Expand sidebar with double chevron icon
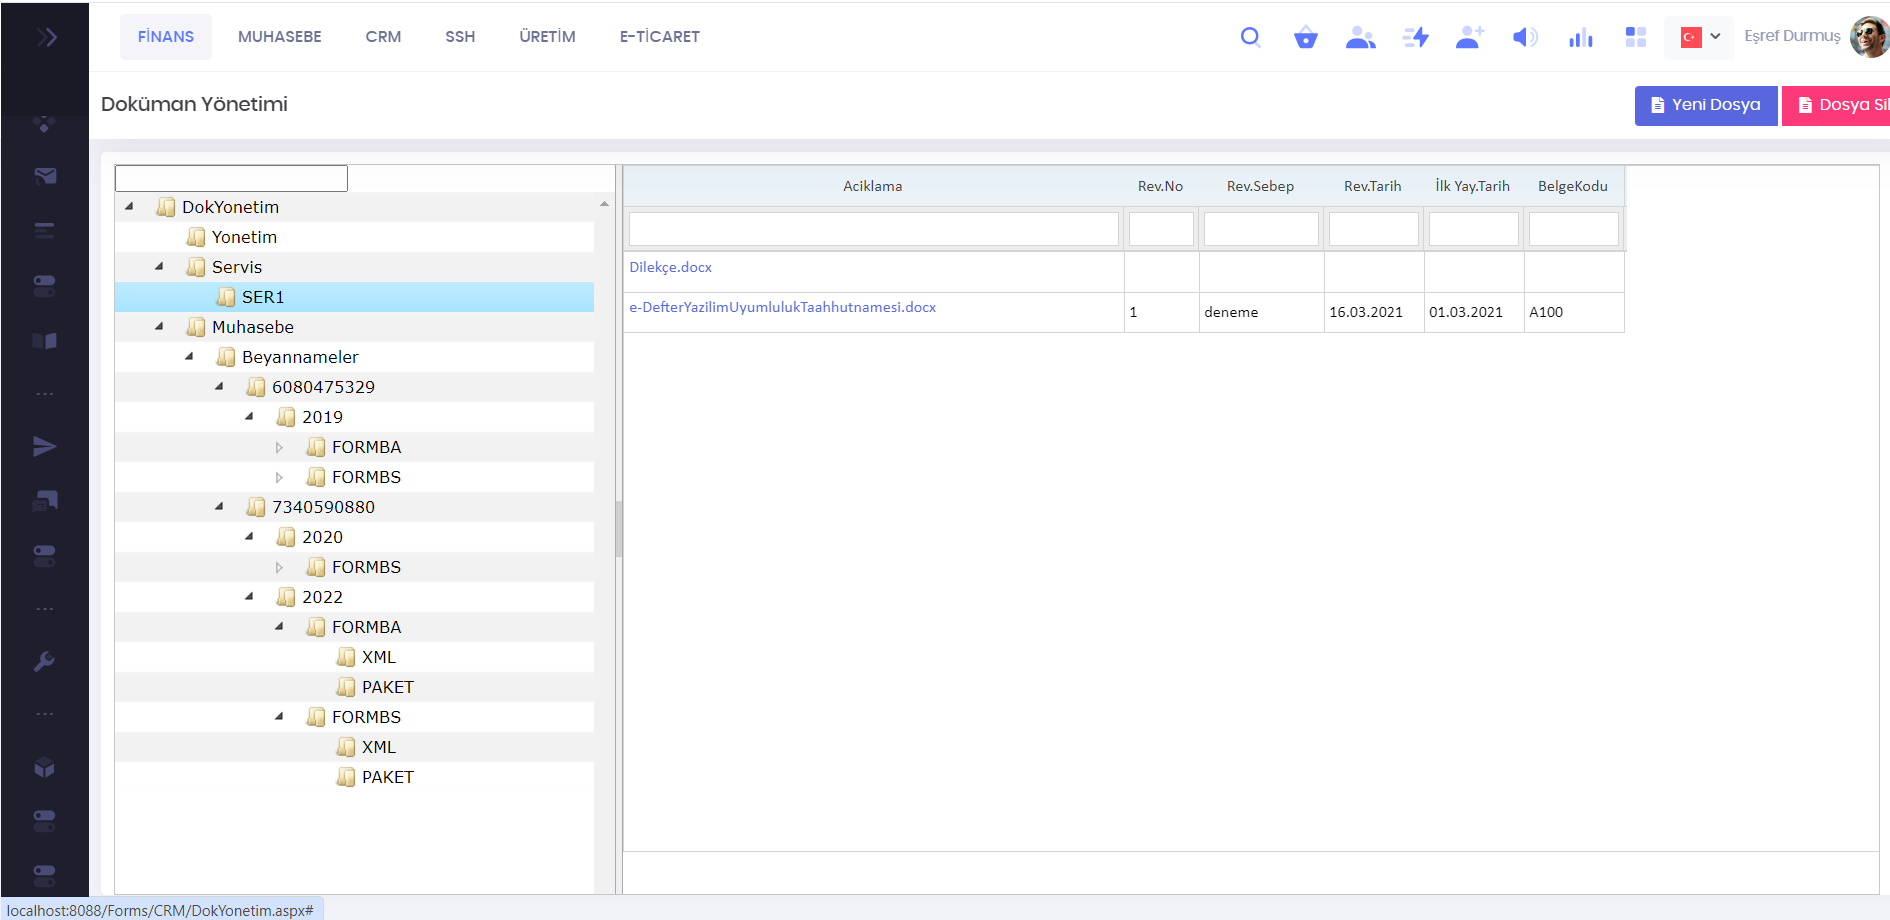This screenshot has width=1890, height=920. click(46, 38)
